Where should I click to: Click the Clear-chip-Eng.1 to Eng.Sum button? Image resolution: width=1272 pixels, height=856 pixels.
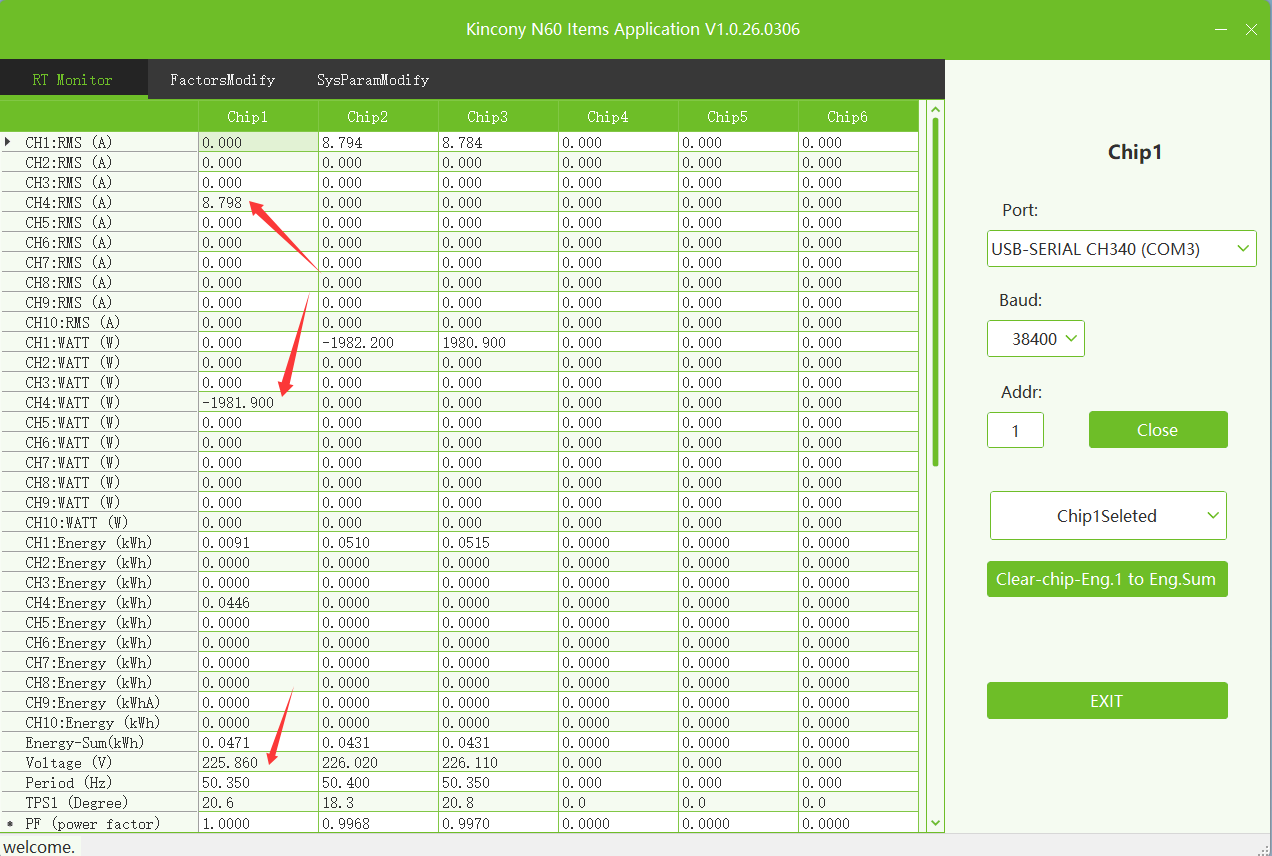pos(1106,580)
